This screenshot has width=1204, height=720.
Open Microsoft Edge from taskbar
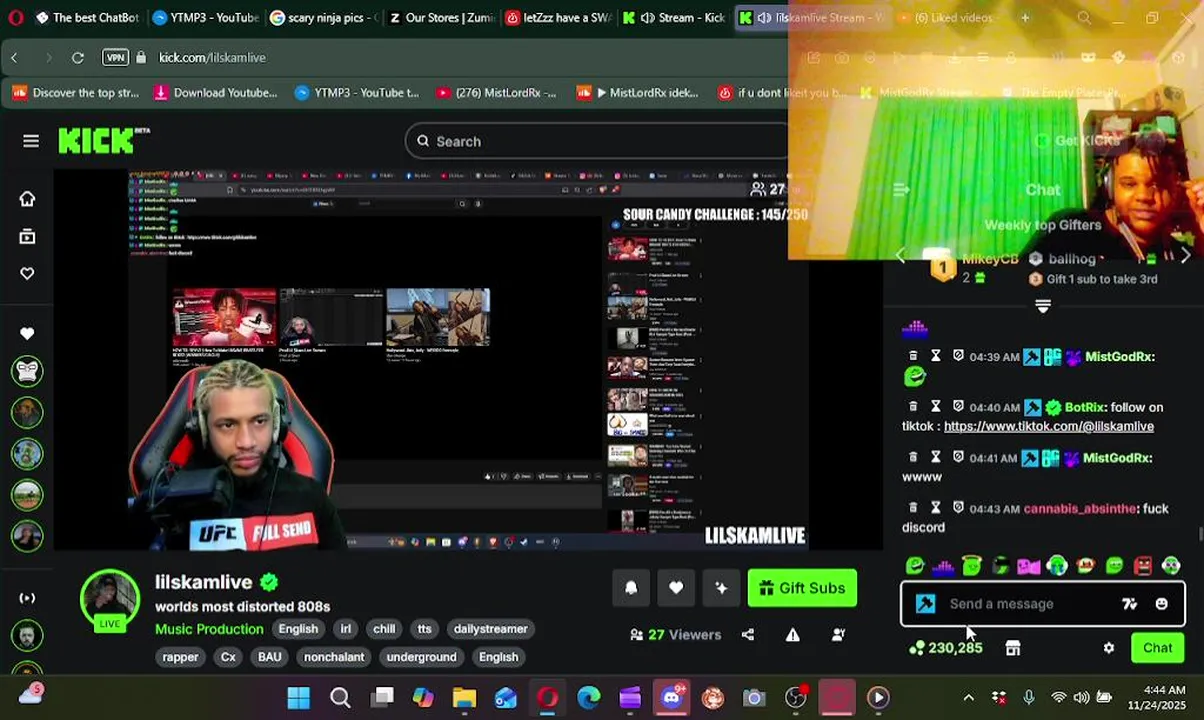pyautogui.click(x=588, y=698)
